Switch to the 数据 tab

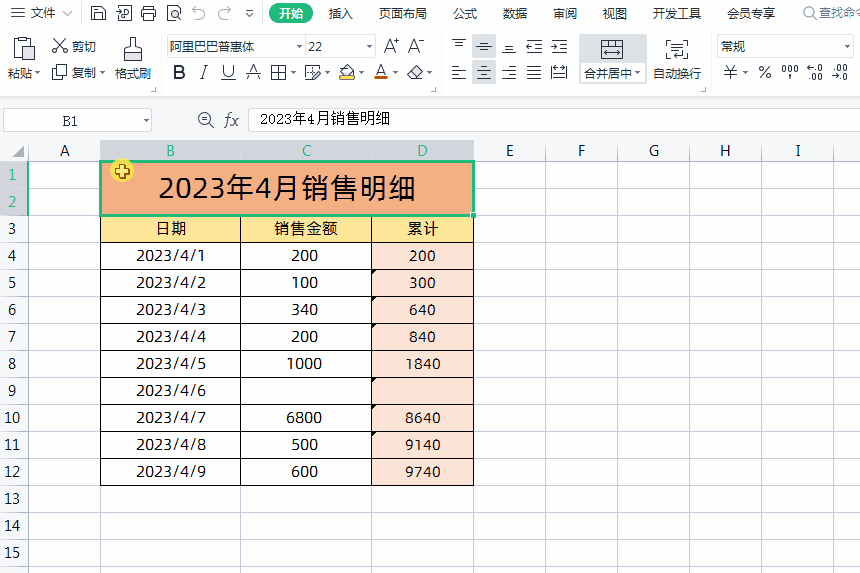coord(514,13)
